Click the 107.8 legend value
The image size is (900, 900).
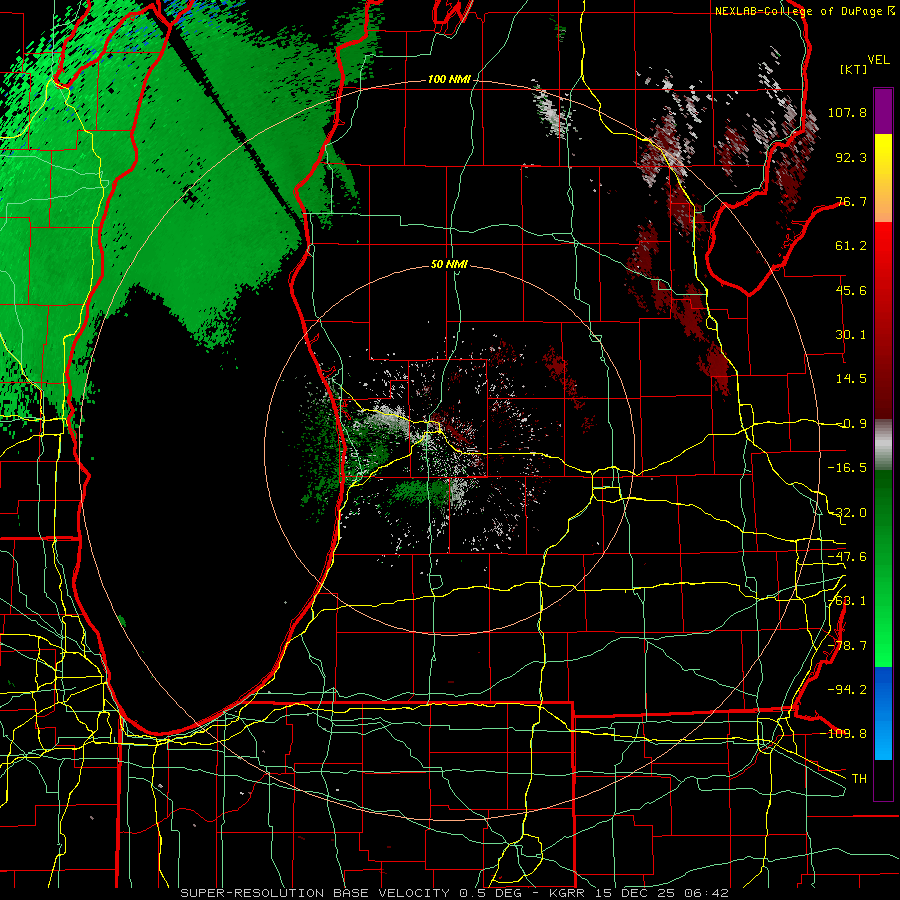(847, 112)
